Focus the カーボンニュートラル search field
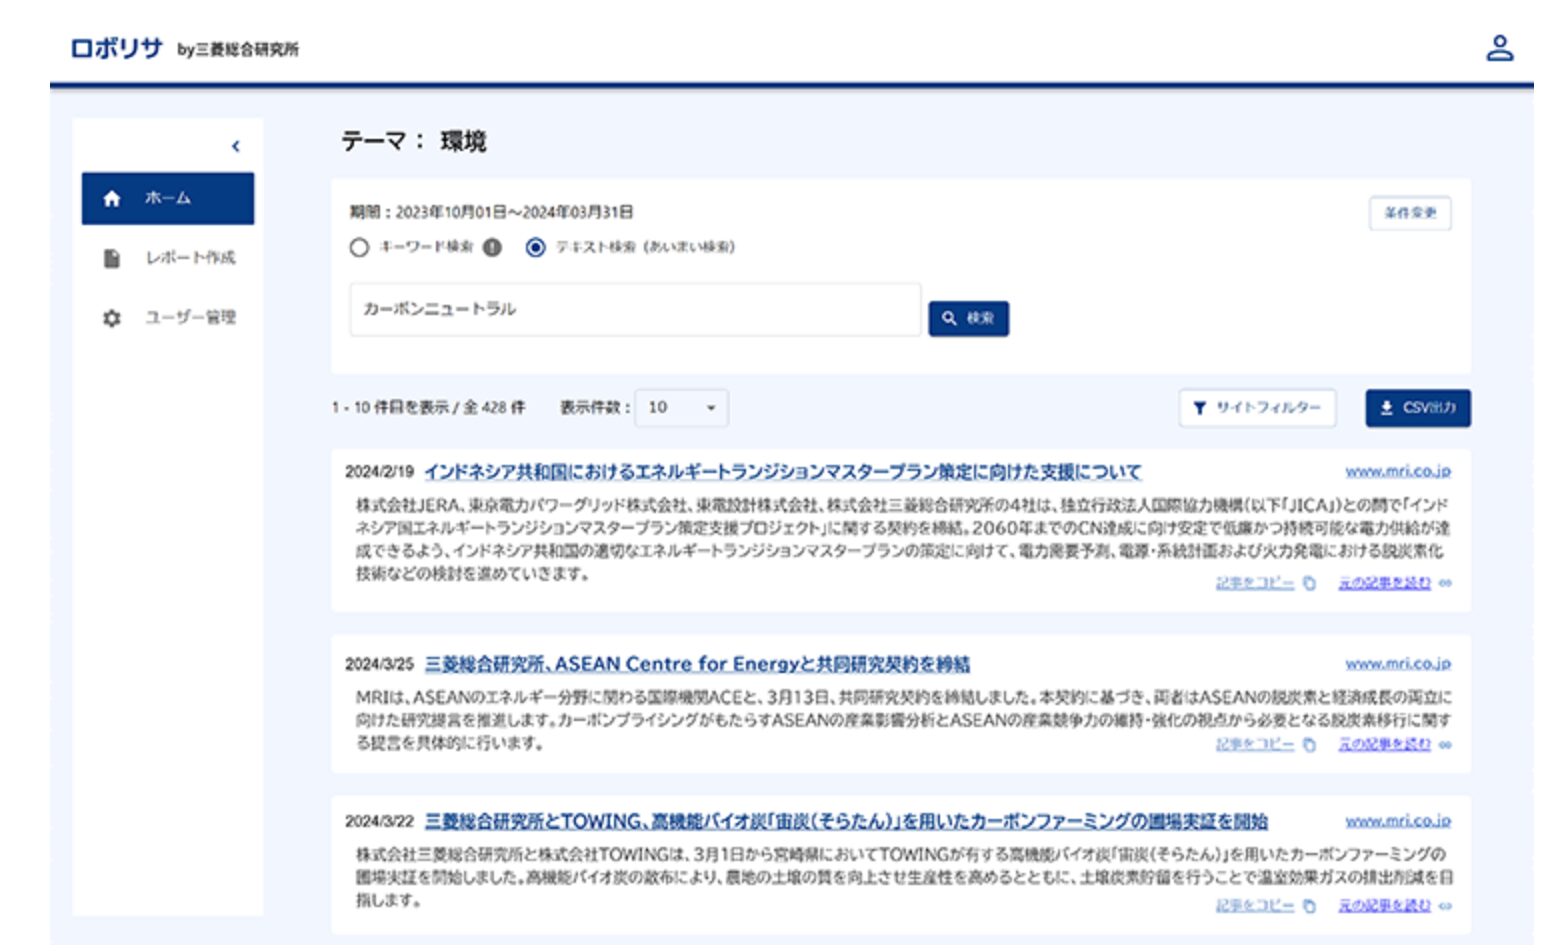1568x952 pixels. [635, 309]
